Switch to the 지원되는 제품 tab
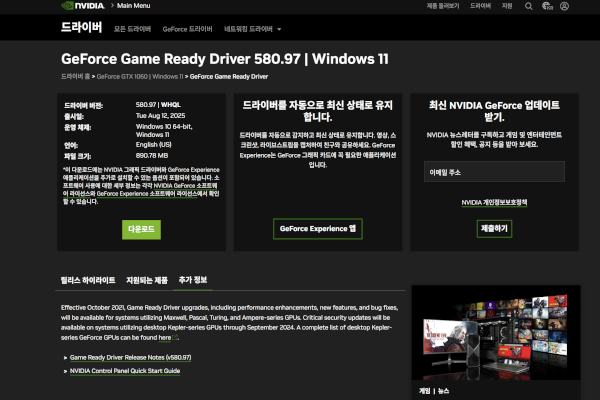The width and height of the screenshot is (600, 400). coord(146,279)
